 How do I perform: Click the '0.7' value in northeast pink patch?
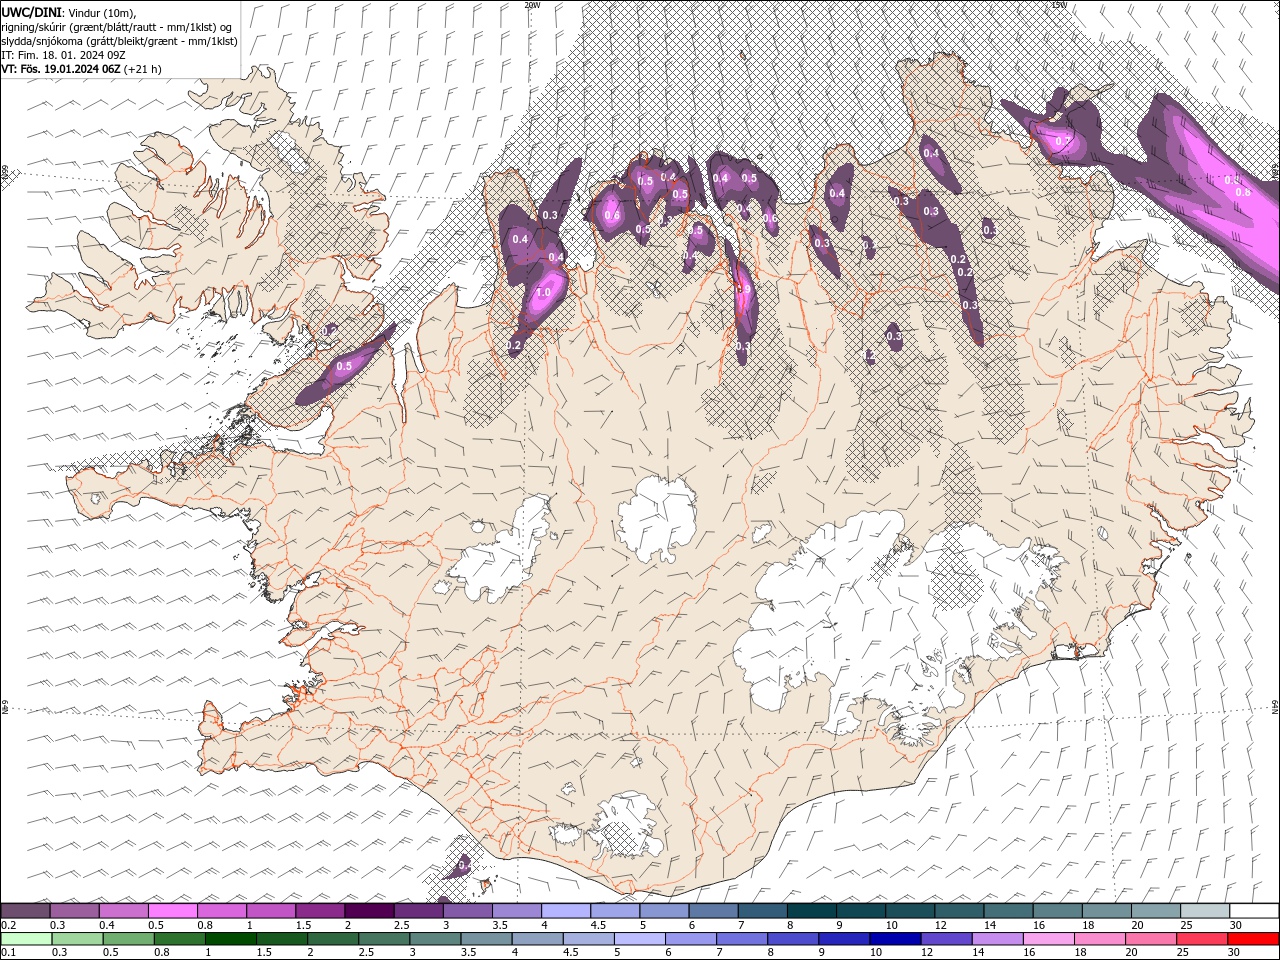pyautogui.click(x=1062, y=142)
